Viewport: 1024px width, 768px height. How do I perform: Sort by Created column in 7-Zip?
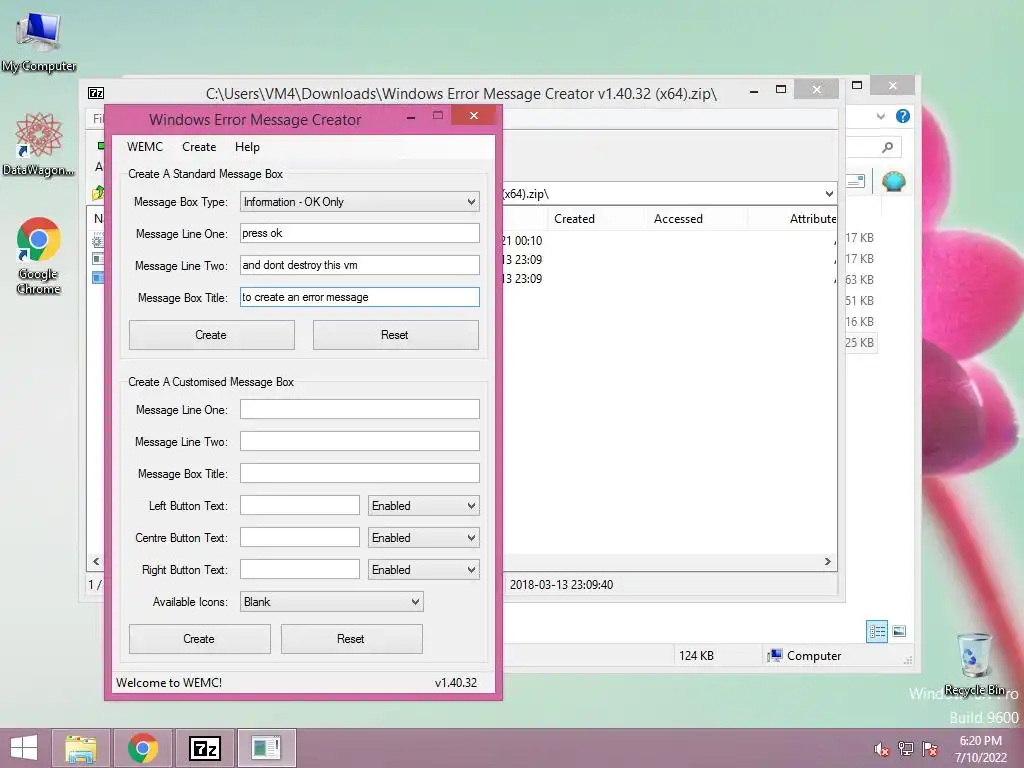(596, 219)
